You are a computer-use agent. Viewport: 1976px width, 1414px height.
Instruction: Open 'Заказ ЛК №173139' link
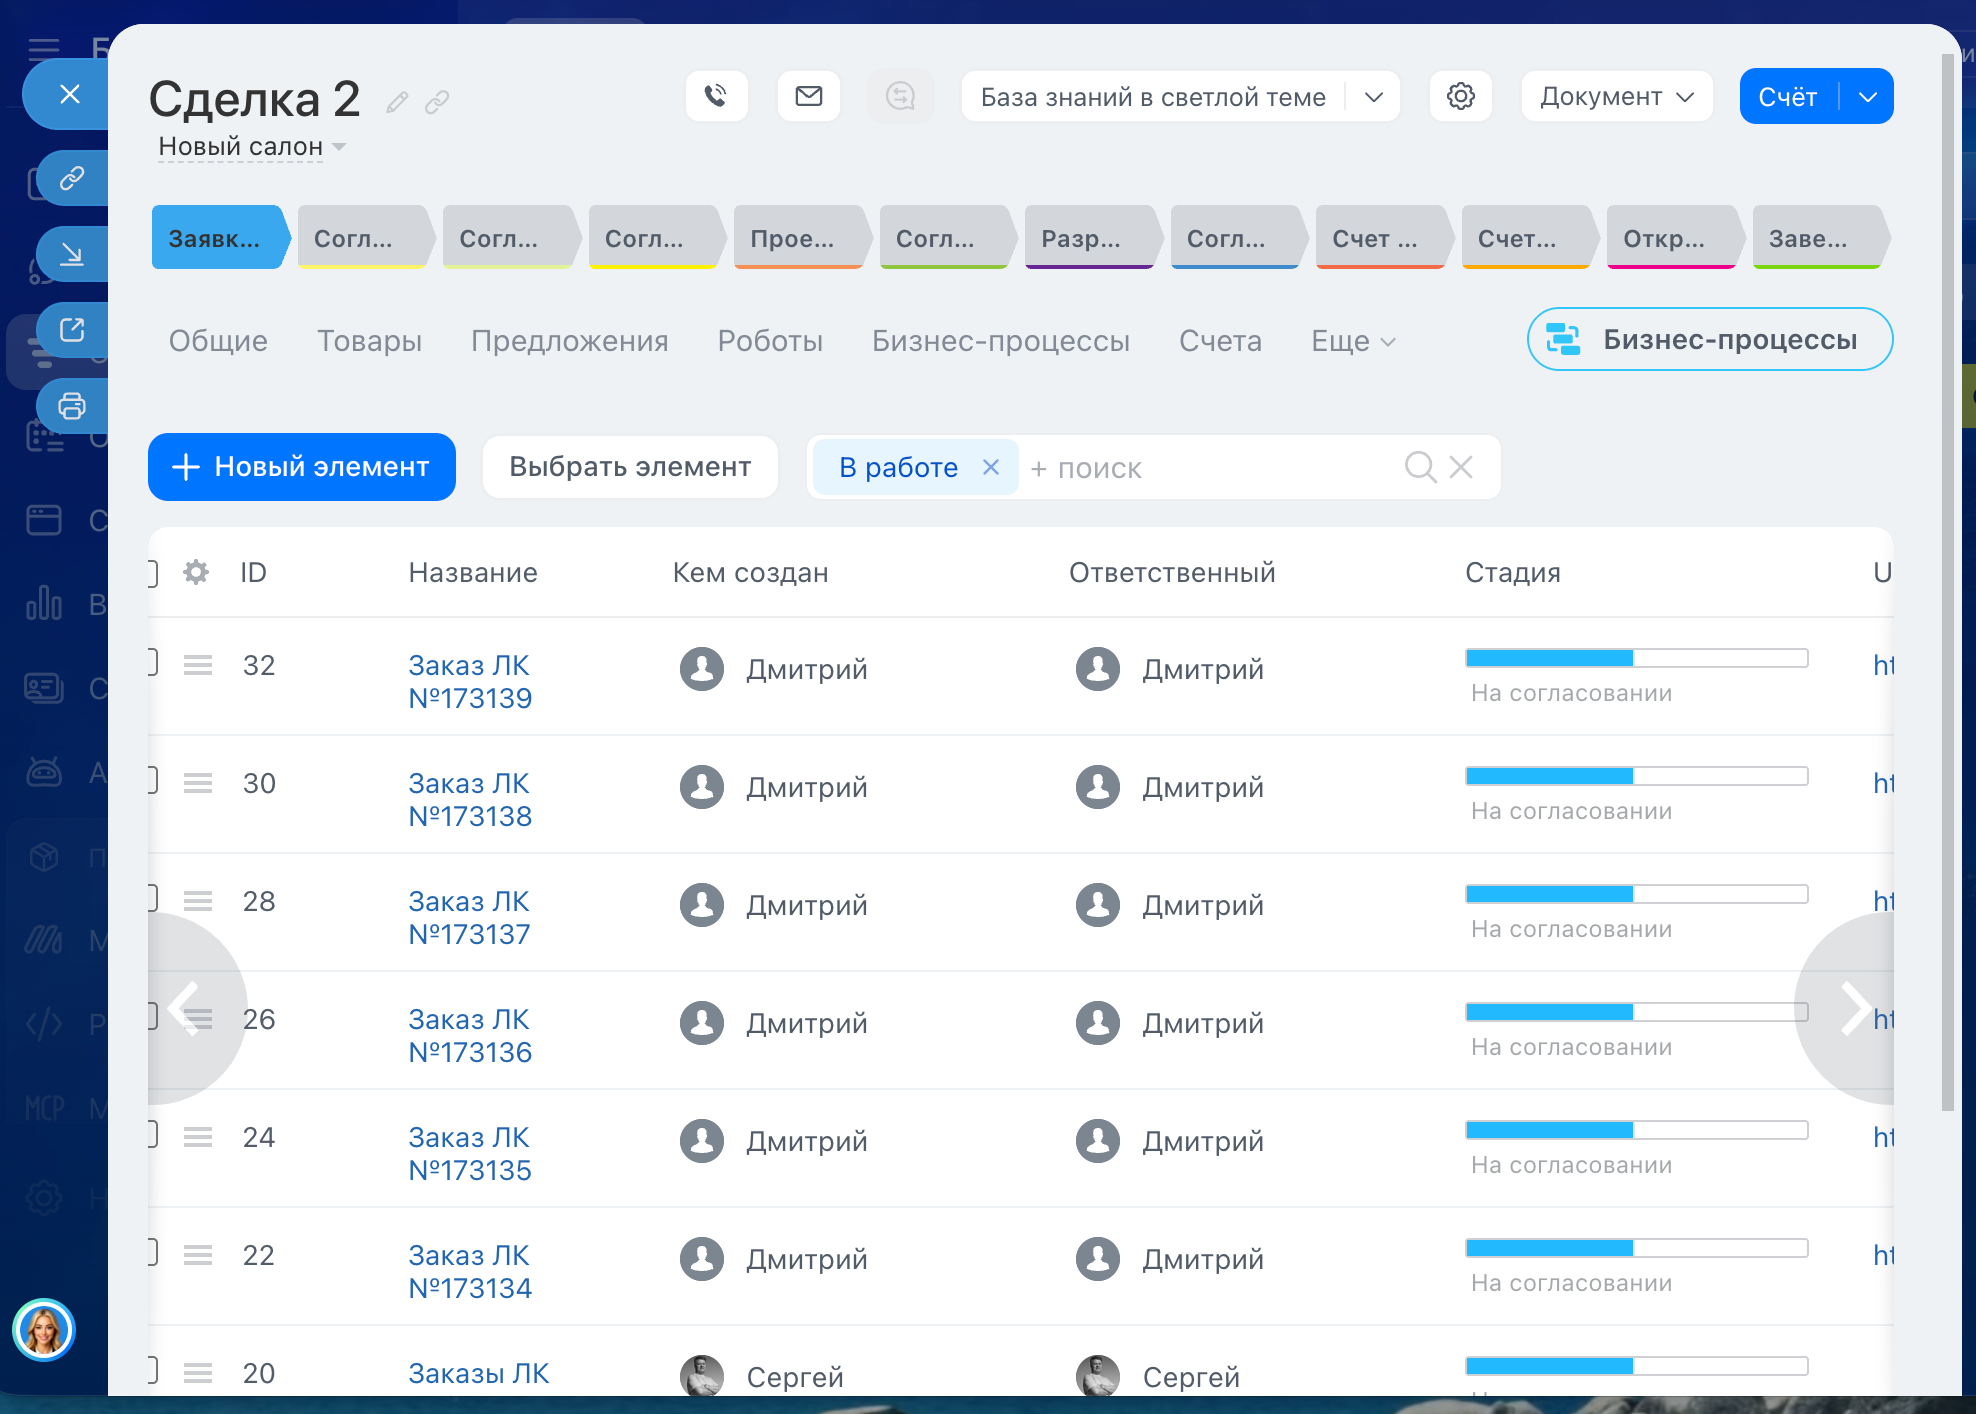[x=470, y=682]
